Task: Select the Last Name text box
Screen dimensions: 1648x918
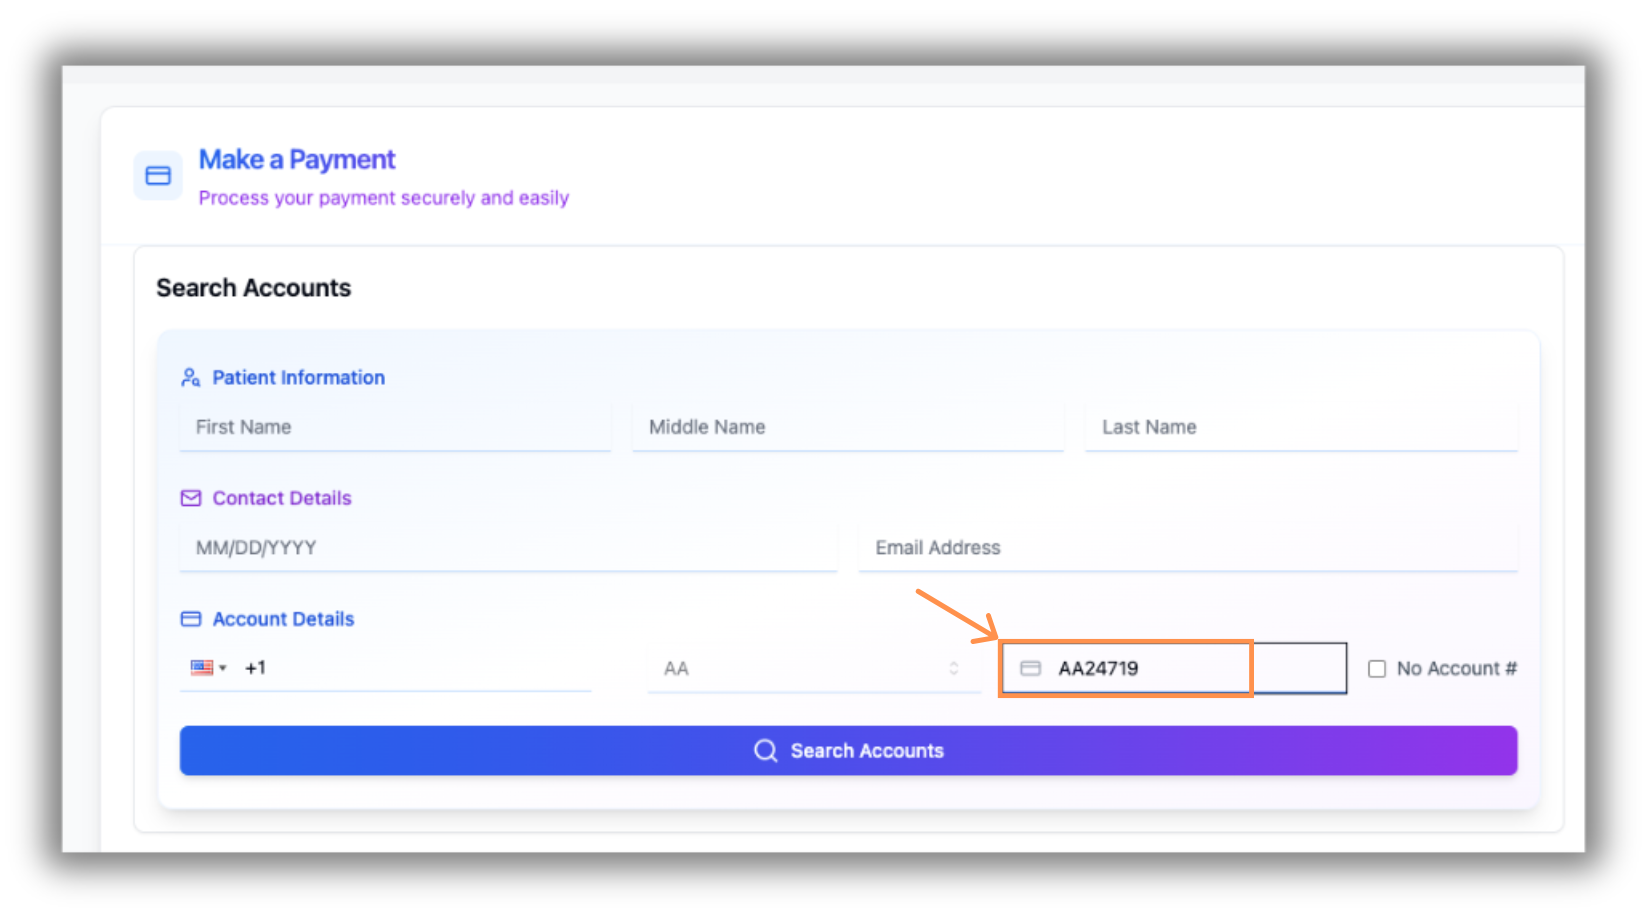Action: pos(1300,427)
